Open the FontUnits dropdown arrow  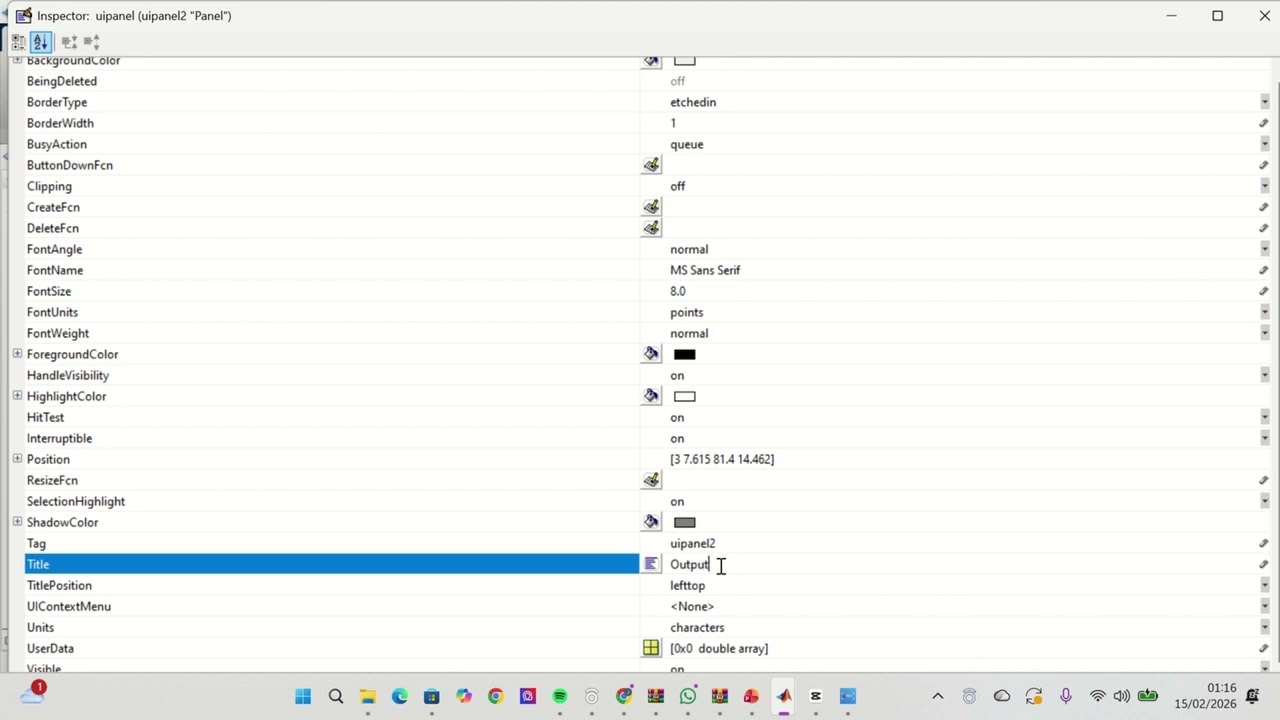pyautogui.click(x=1265, y=312)
